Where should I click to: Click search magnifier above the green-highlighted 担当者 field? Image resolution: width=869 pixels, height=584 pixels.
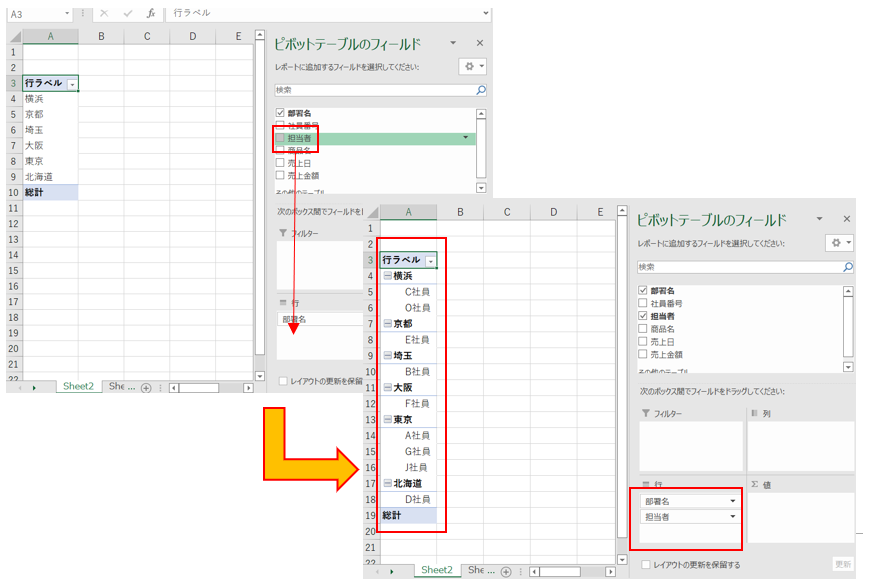point(481,90)
